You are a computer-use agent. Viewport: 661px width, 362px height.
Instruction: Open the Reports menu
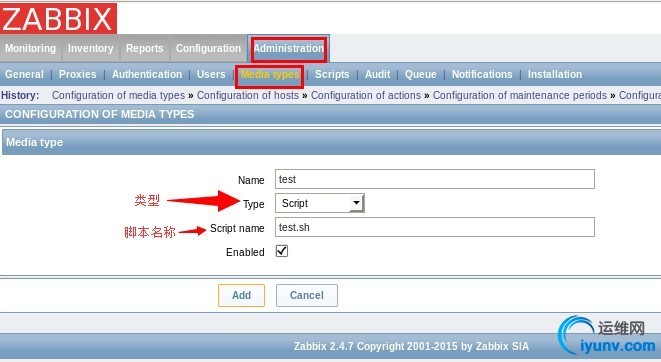(x=144, y=48)
